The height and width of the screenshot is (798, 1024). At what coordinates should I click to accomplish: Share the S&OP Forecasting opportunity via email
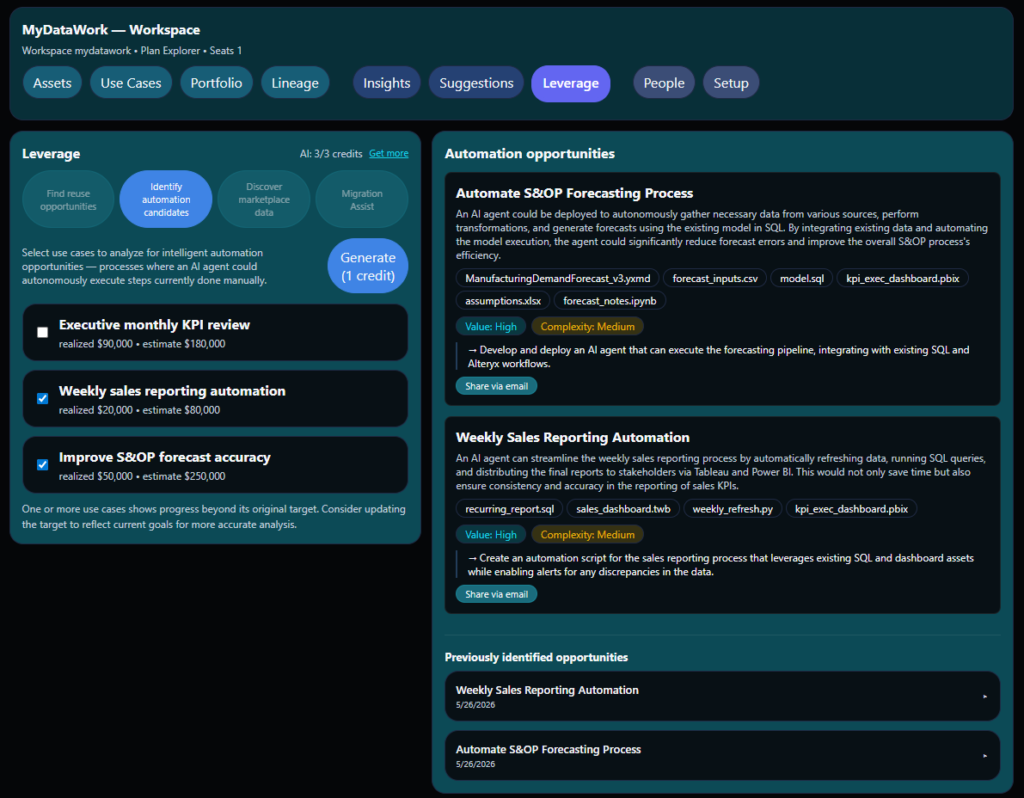pos(496,386)
